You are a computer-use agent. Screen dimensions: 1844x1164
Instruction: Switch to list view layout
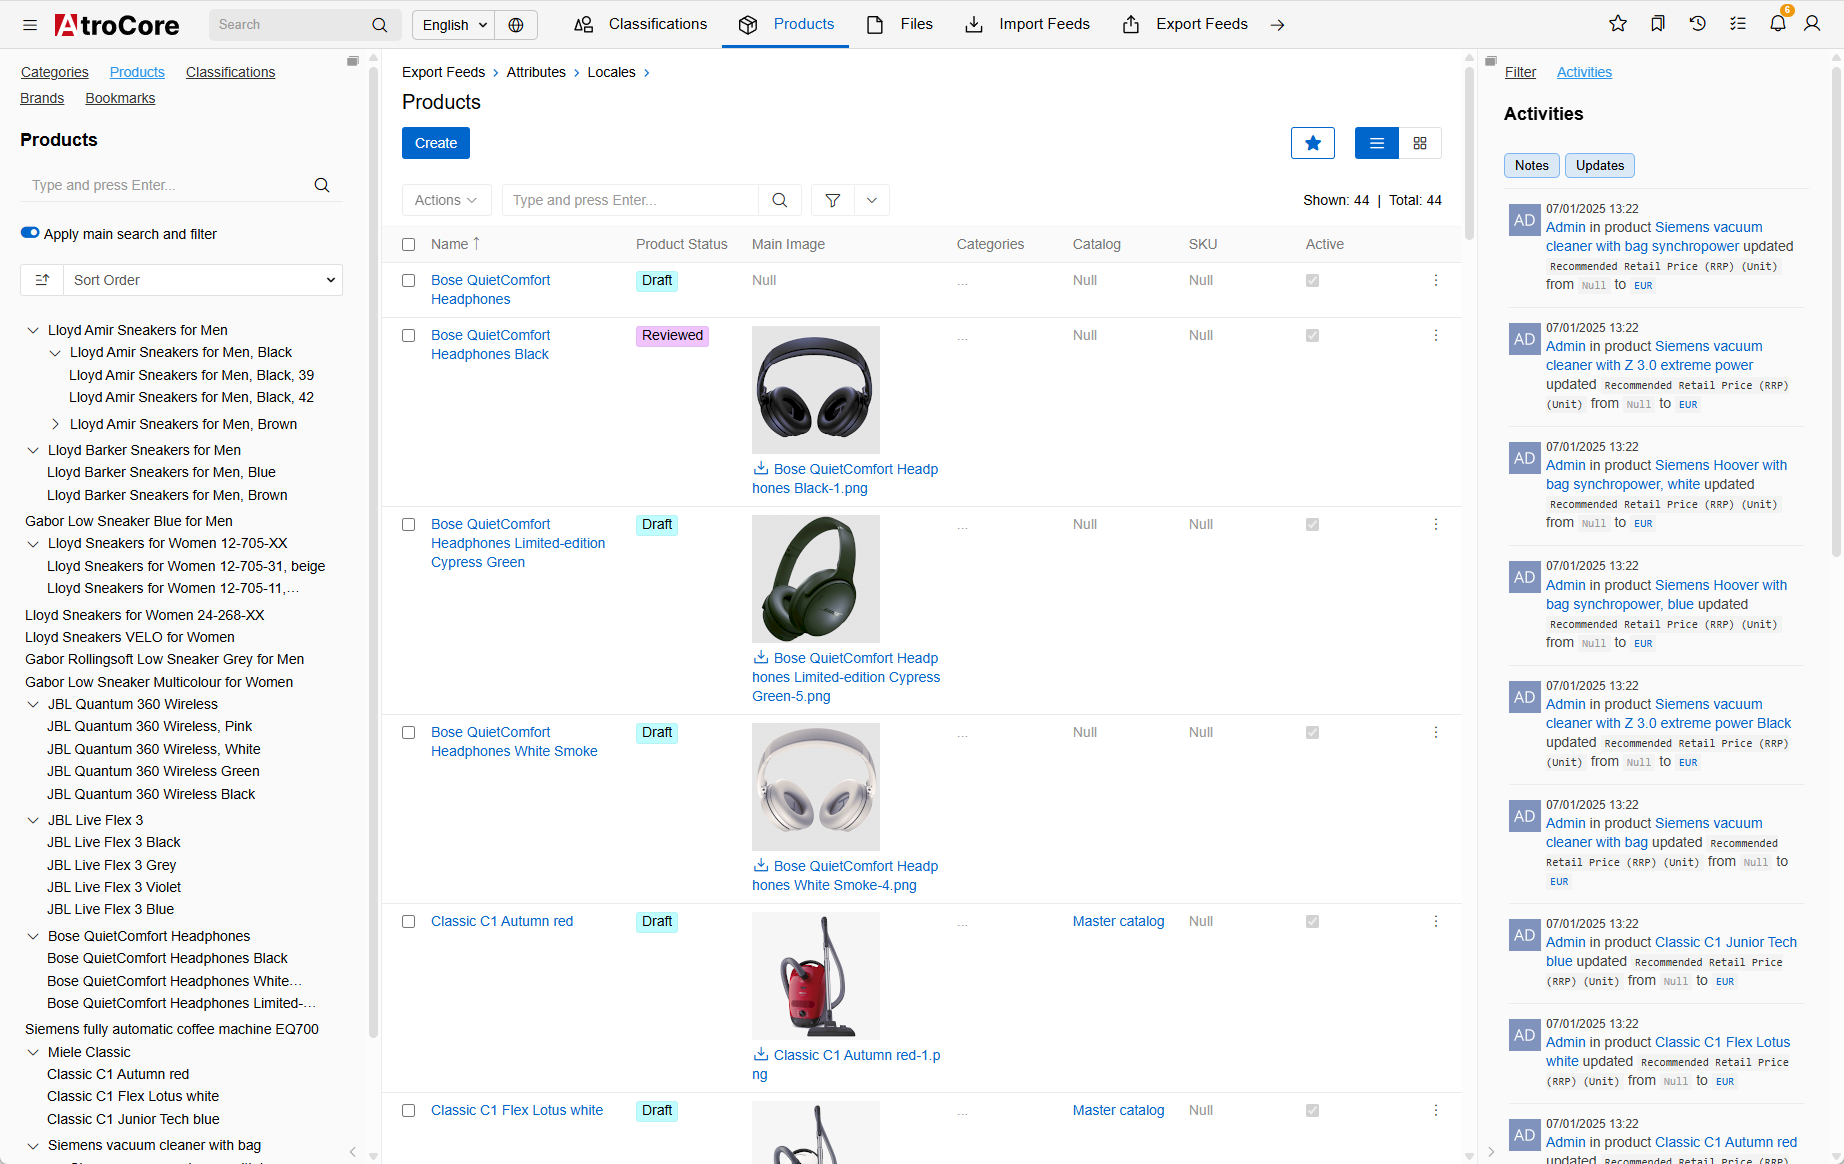pyautogui.click(x=1377, y=143)
